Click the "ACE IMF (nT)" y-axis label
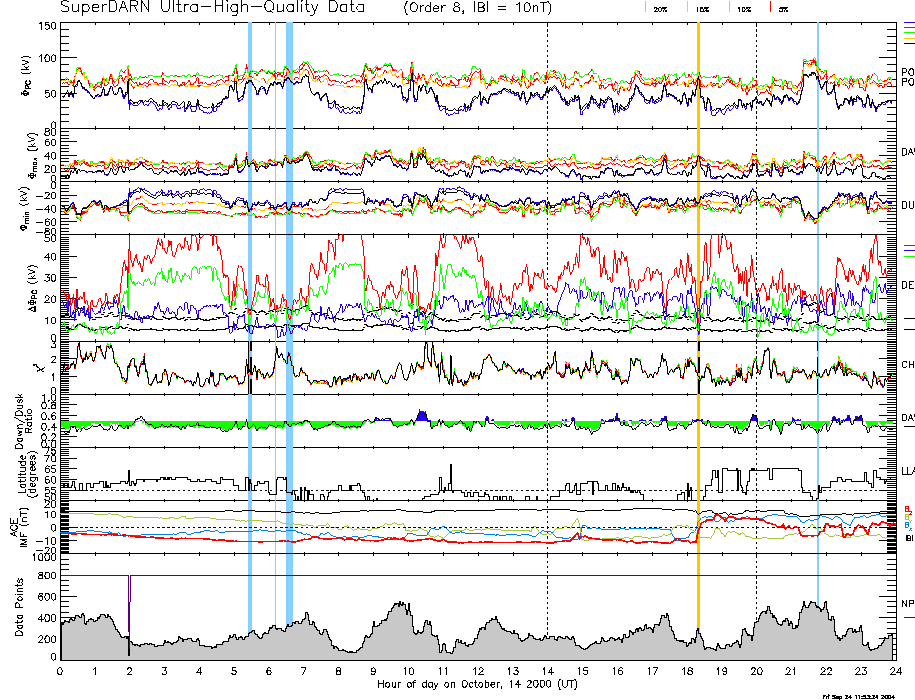The image size is (915, 700). click(x=19, y=527)
